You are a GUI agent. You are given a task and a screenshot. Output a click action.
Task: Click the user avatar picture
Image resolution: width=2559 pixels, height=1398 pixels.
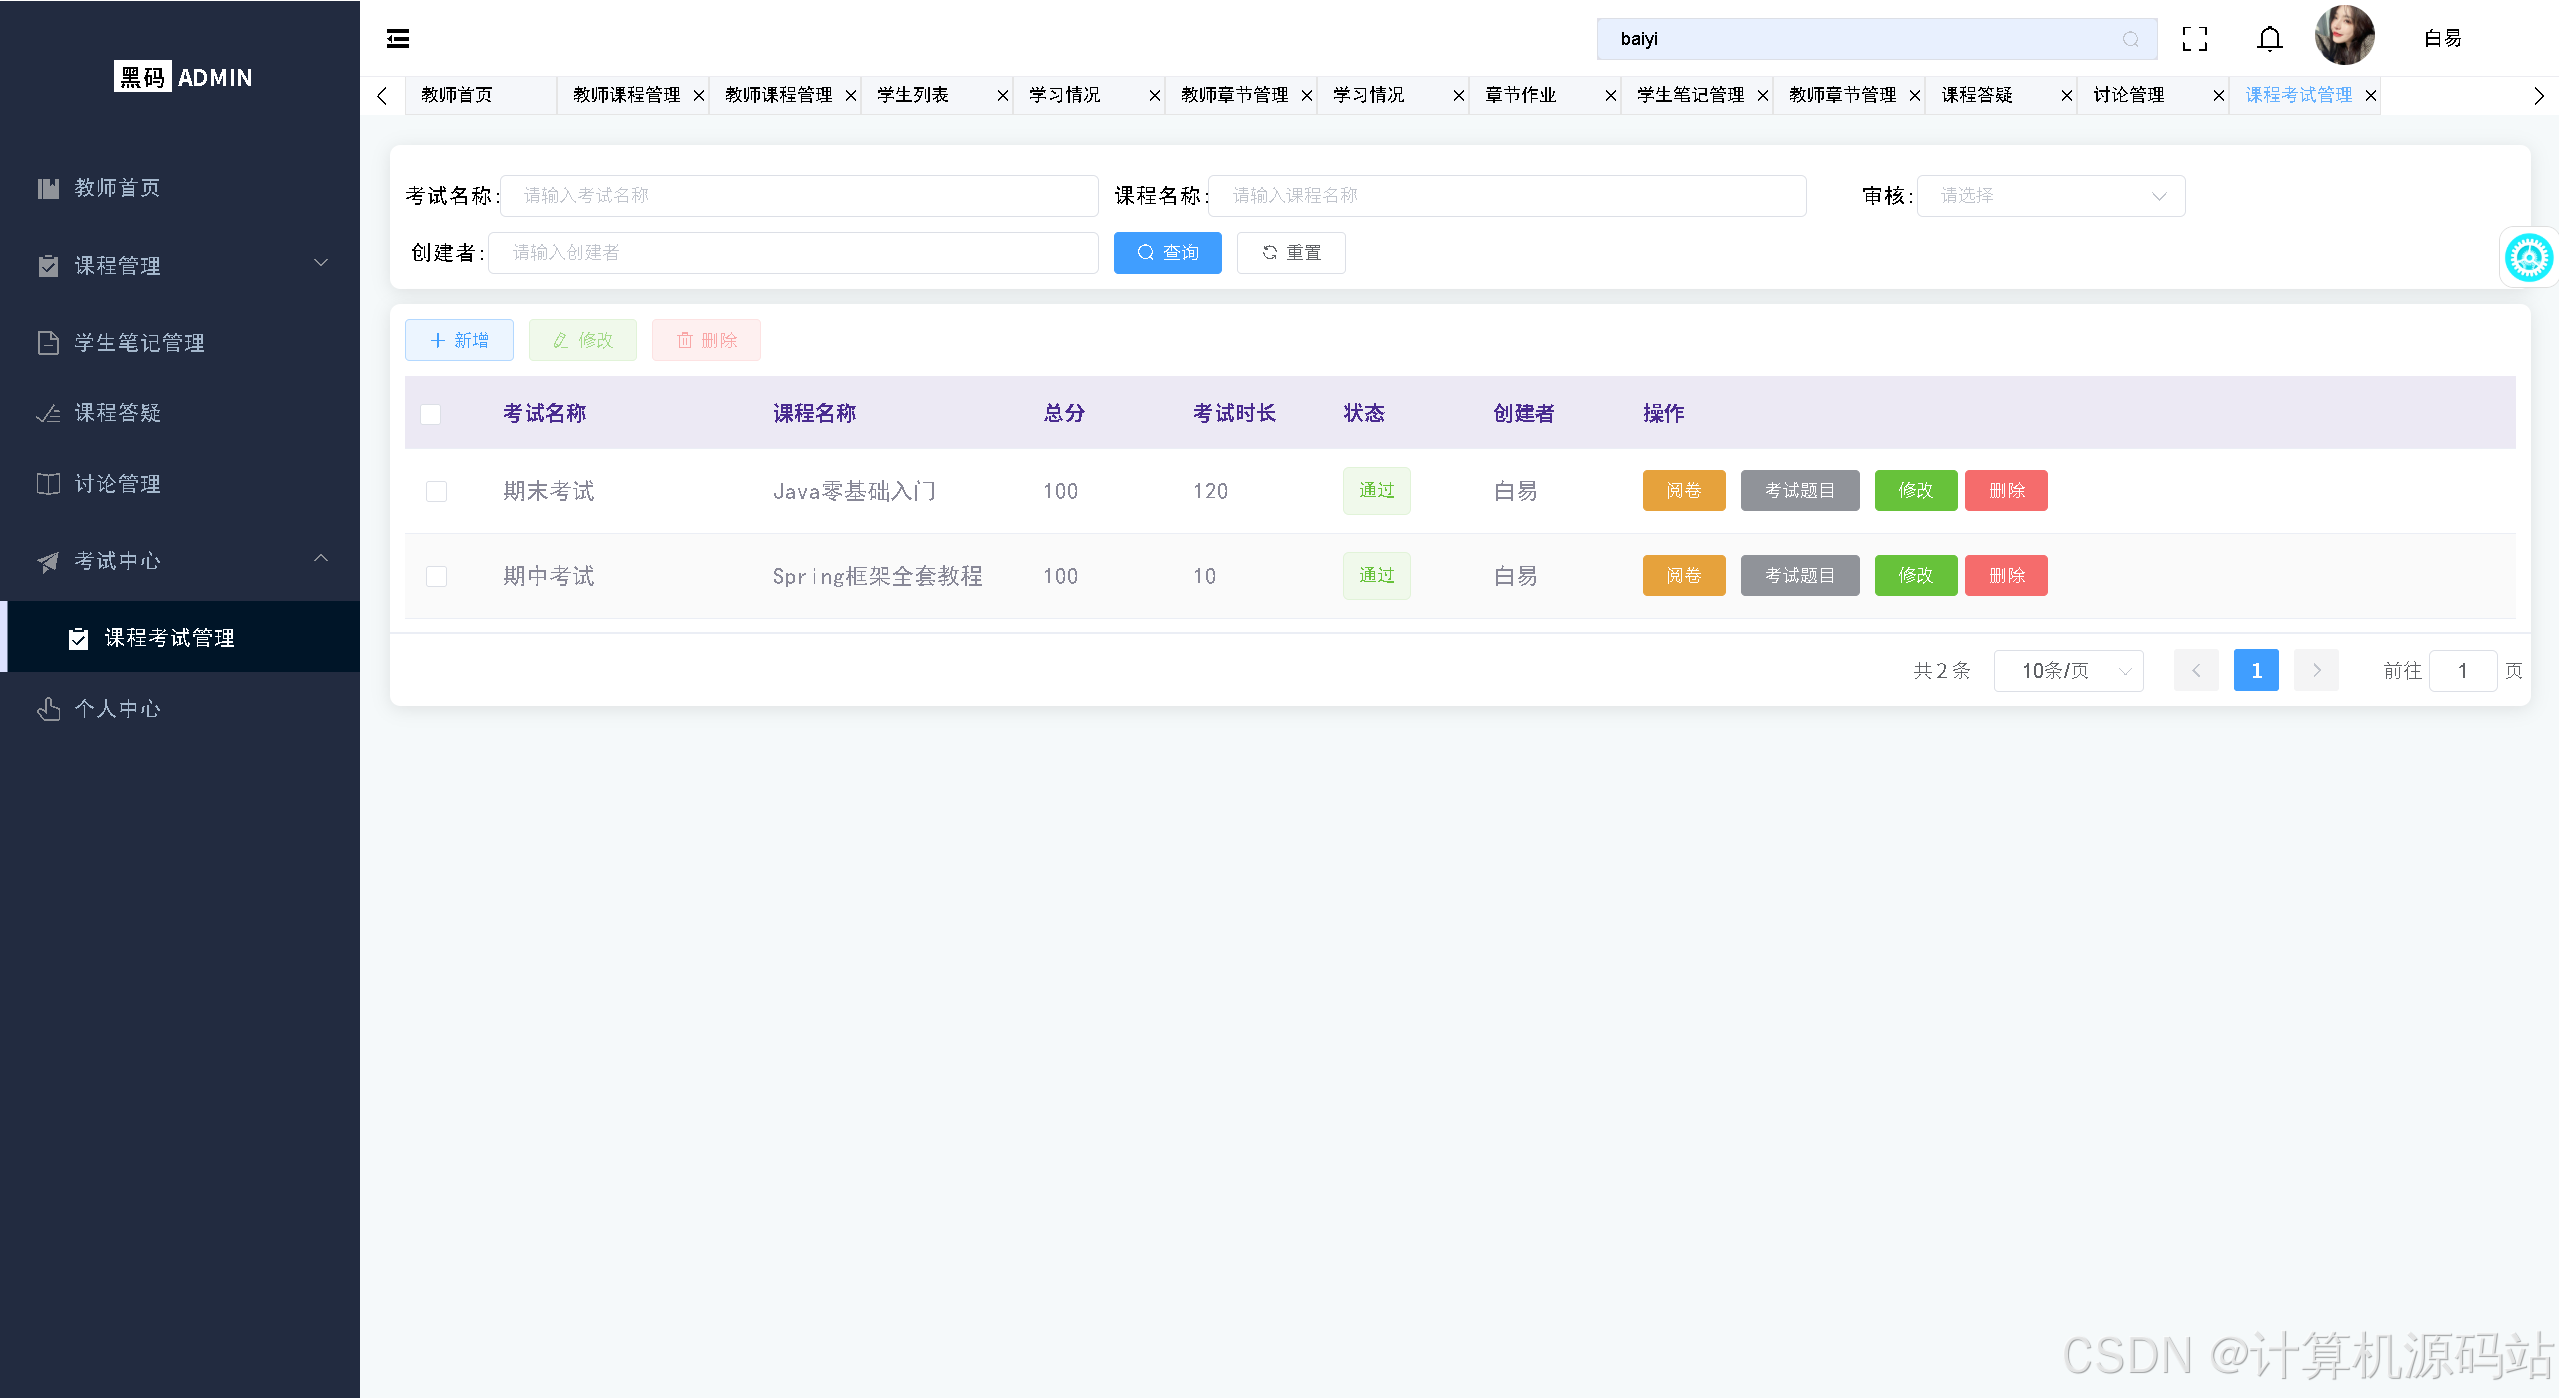click(x=2344, y=36)
